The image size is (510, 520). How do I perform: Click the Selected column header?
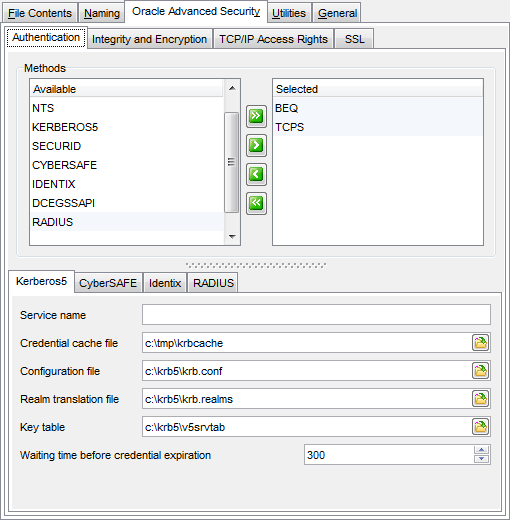378,89
